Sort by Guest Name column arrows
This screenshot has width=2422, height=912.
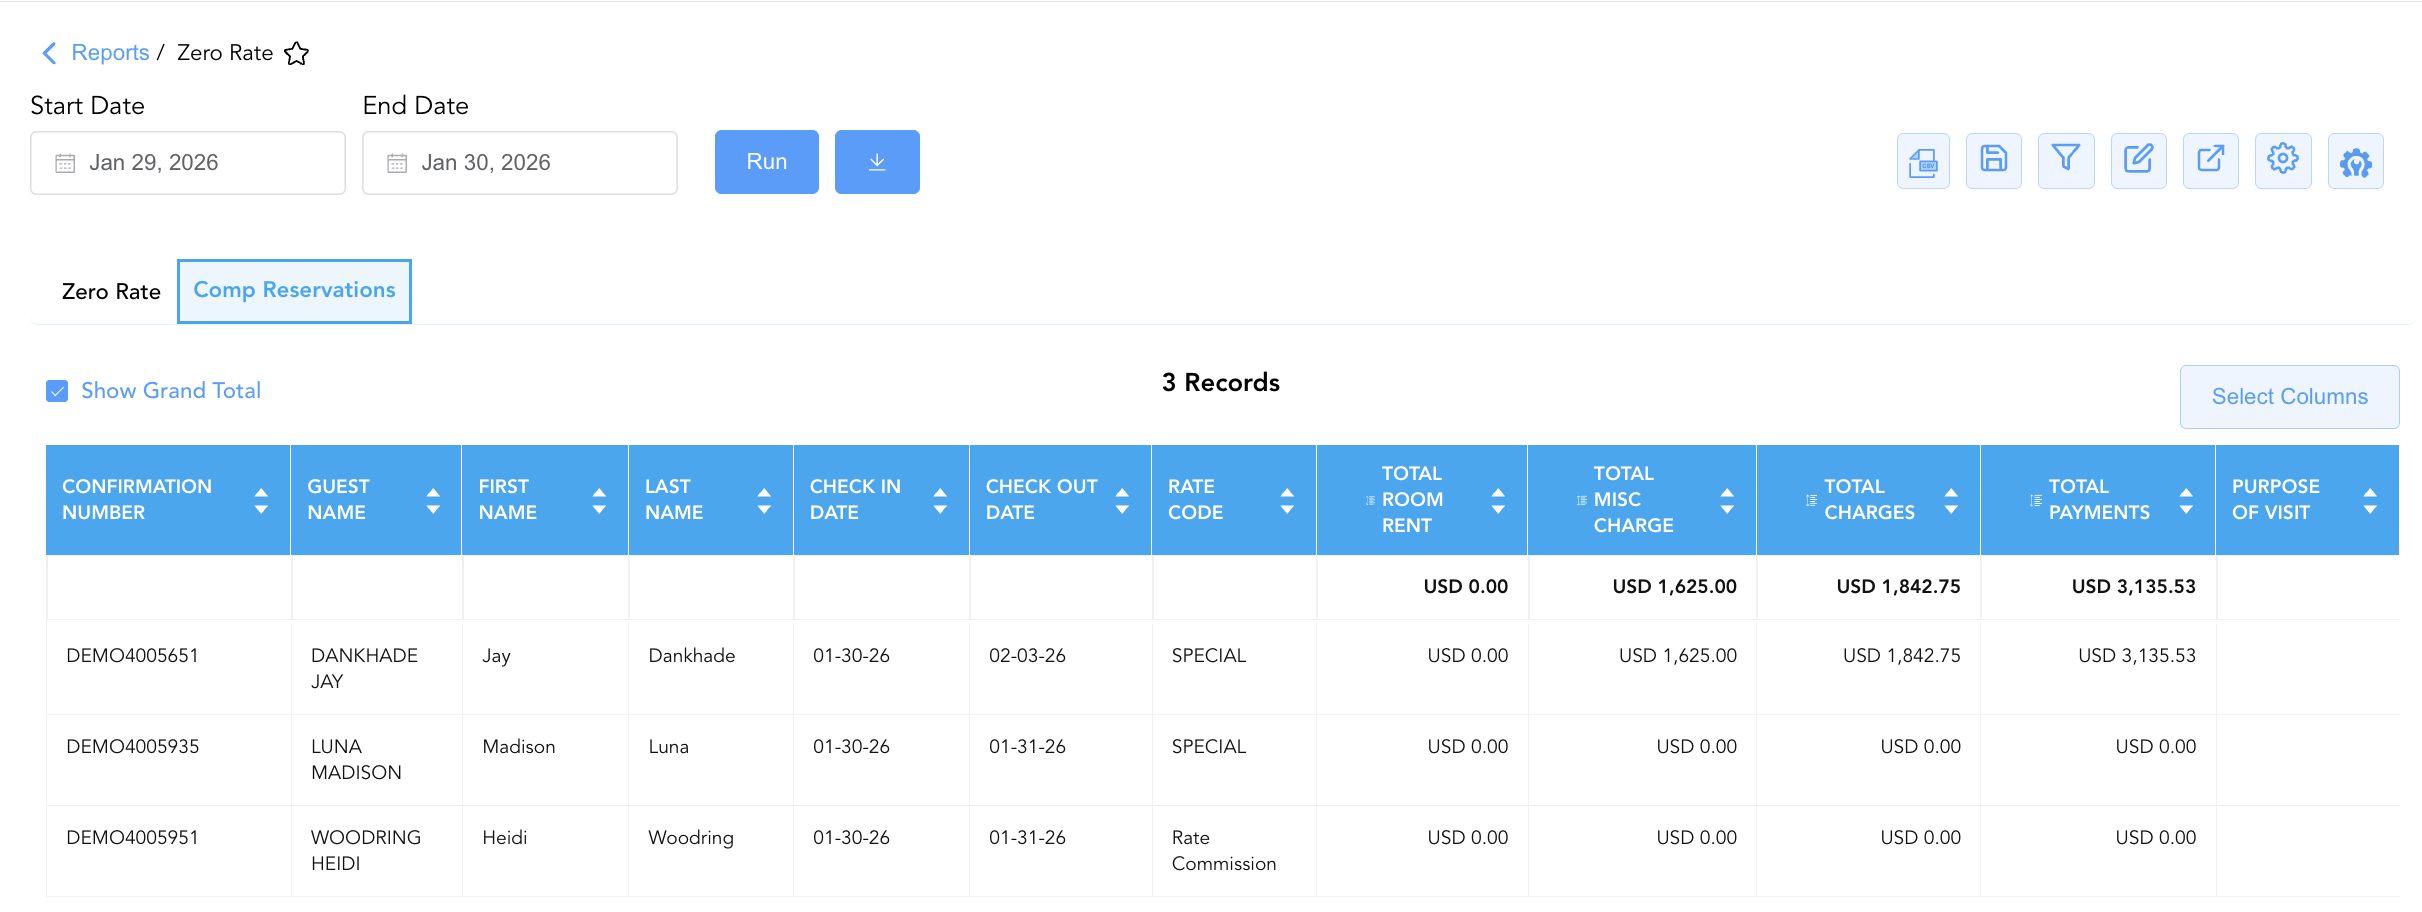[x=433, y=501]
